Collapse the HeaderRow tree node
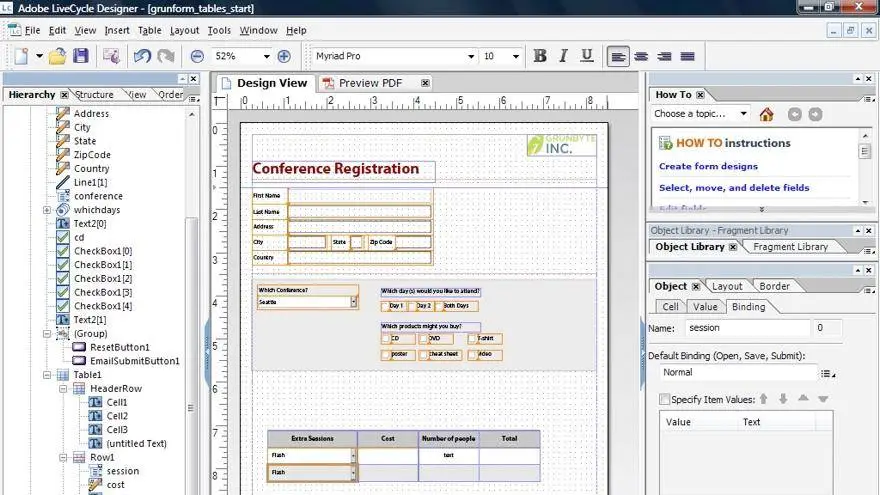 tap(63, 388)
